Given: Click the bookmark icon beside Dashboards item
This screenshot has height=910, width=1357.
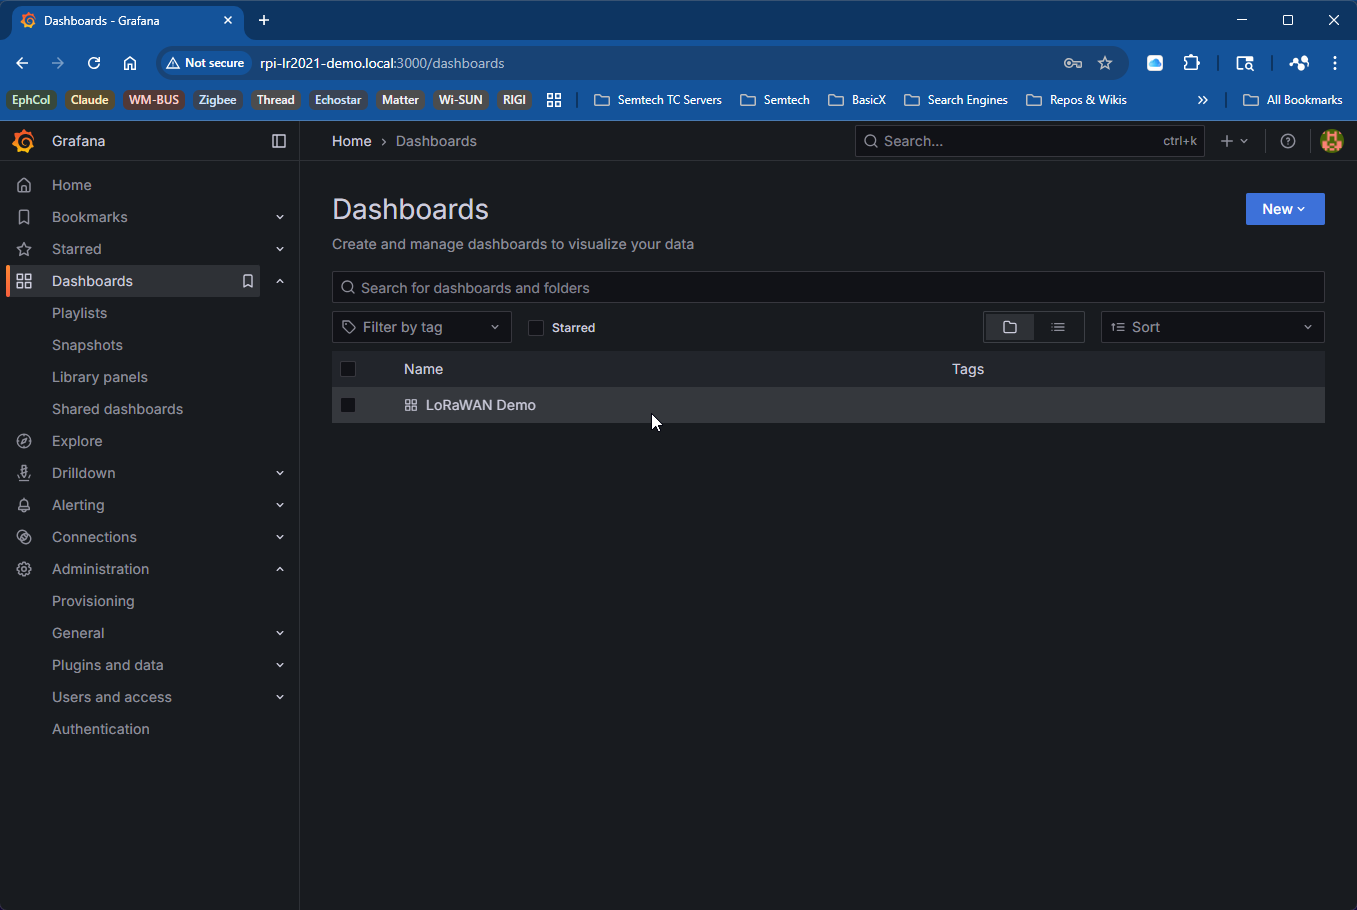Looking at the screenshot, I should point(248,281).
